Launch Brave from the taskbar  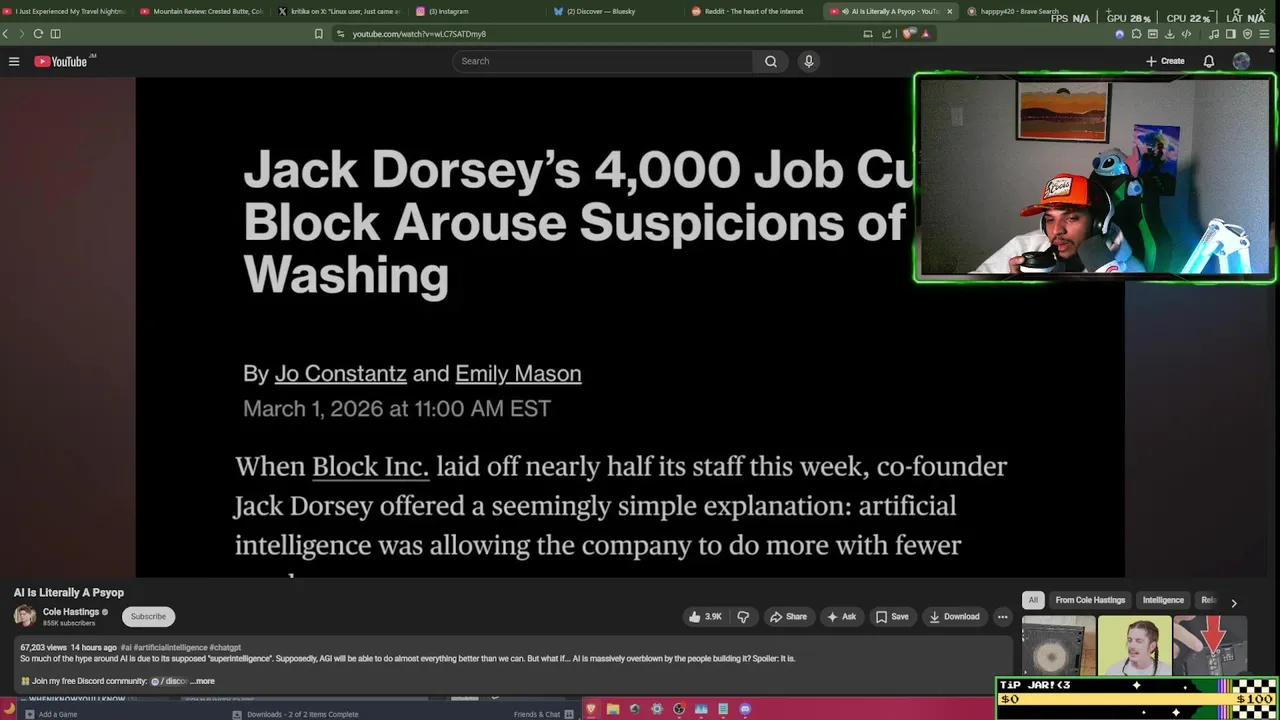click(591, 709)
